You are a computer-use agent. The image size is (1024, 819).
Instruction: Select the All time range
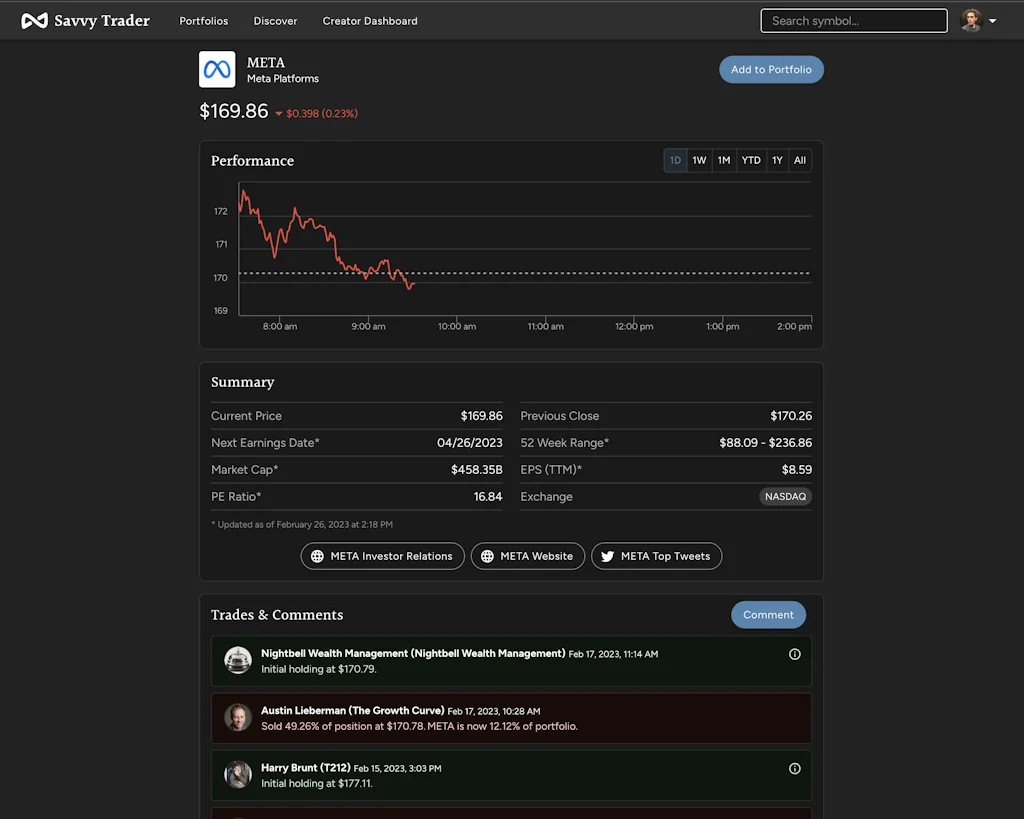pyautogui.click(x=800, y=160)
